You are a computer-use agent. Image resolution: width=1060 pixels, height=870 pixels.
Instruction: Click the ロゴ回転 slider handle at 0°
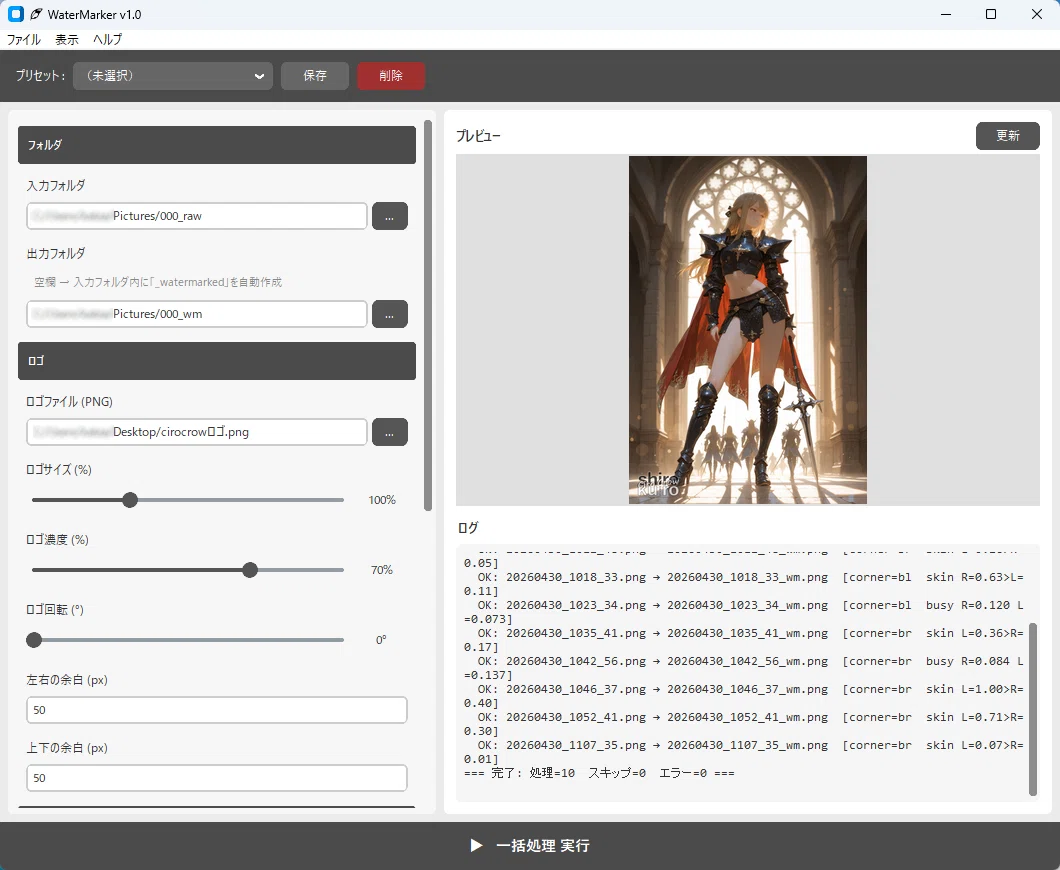tap(34, 639)
